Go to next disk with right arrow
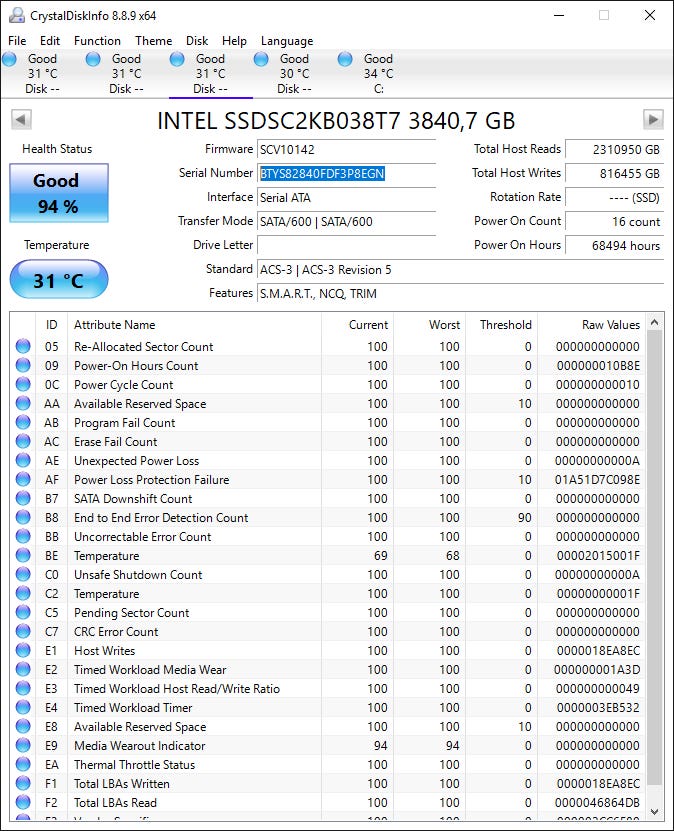Viewport: 674px width, 831px height. click(x=653, y=119)
